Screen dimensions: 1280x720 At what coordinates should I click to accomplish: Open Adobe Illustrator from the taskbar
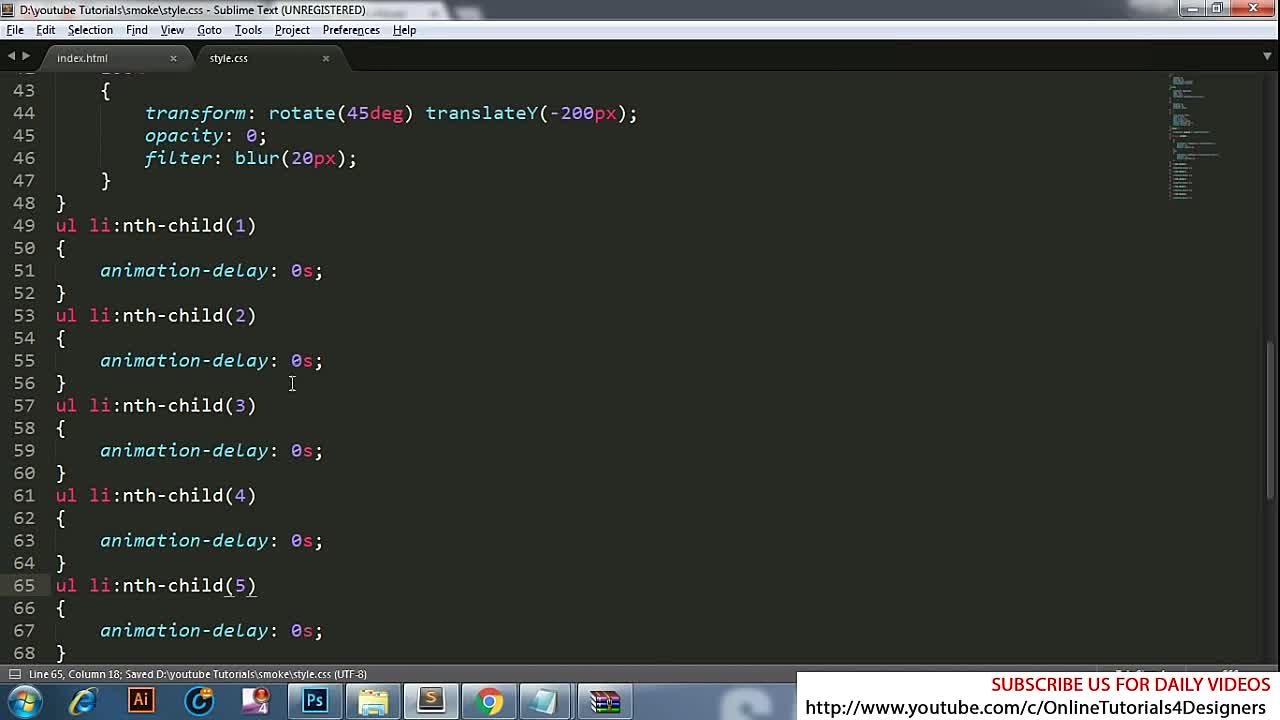tap(141, 701)
